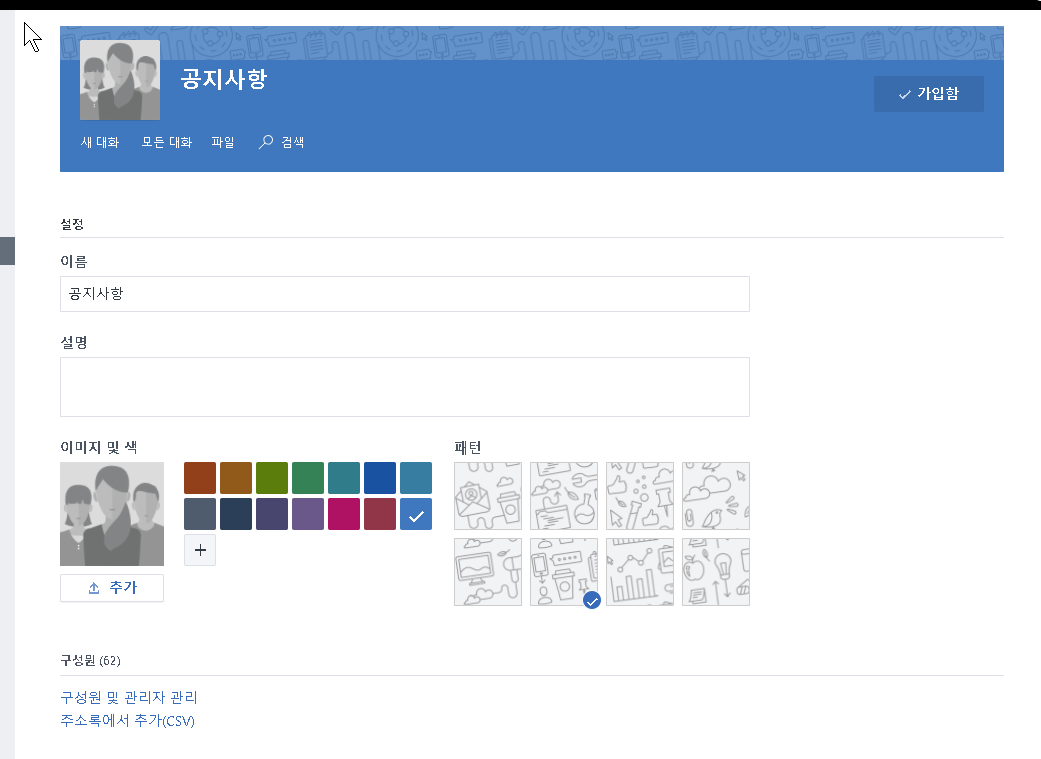Select the olive green color swatch
Screen dimensions: 1041x759
pos(272,478)
